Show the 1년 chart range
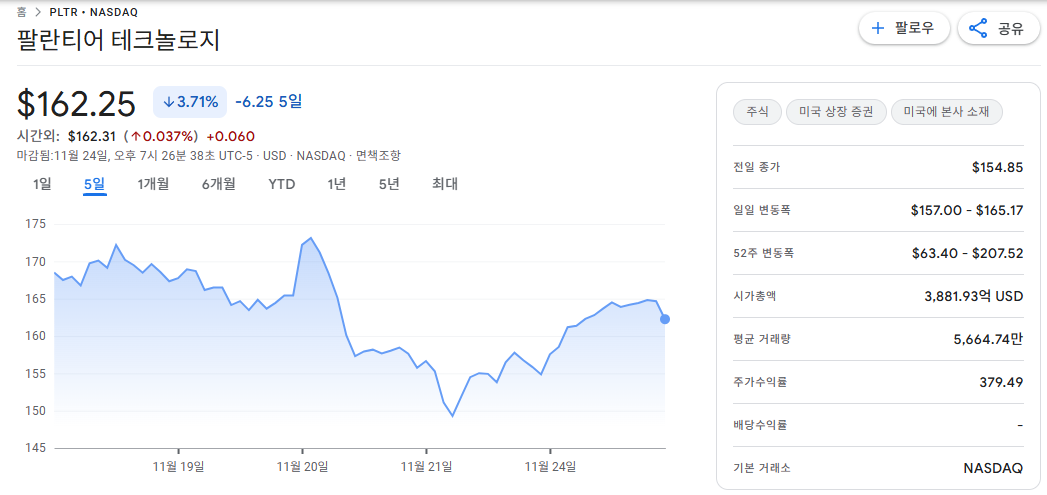 pos(337,184)
